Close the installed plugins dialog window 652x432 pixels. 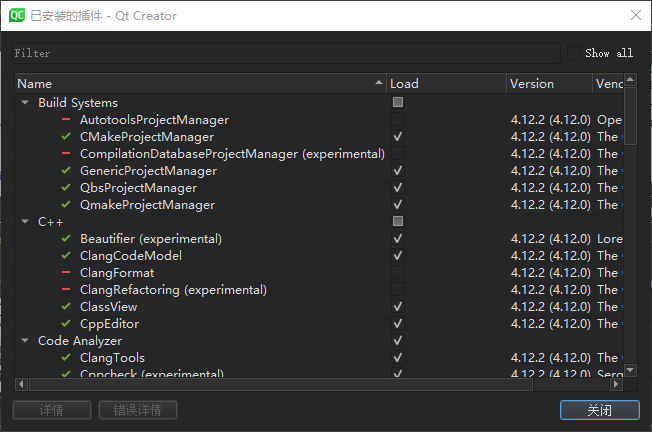tap(636, 15)
